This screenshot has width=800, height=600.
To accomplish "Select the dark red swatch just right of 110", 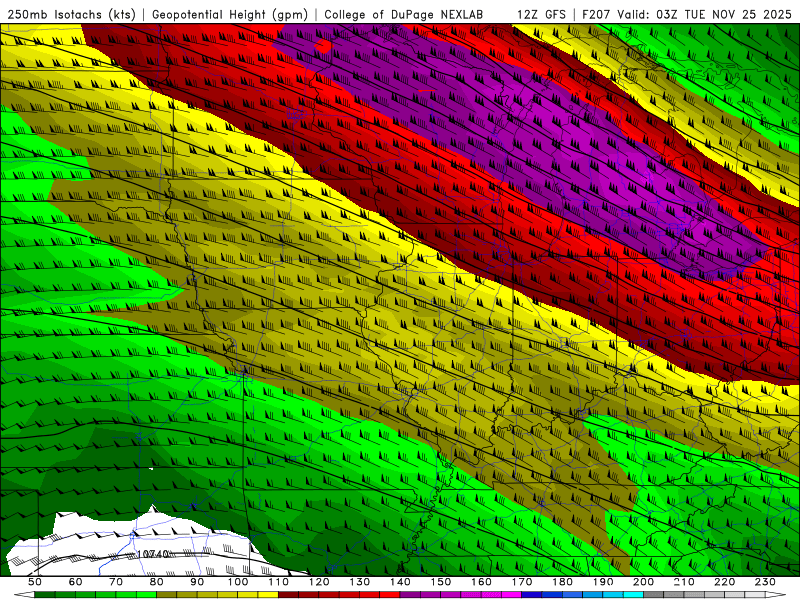I will coord(288,594).
